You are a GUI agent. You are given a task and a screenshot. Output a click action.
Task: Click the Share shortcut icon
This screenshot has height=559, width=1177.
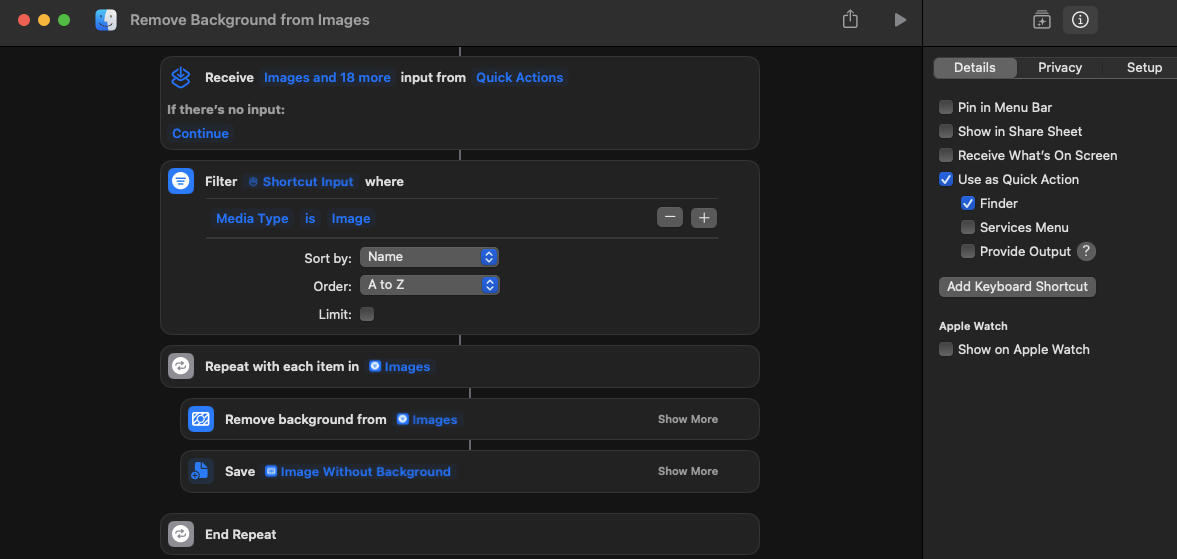tap(850, 20)
